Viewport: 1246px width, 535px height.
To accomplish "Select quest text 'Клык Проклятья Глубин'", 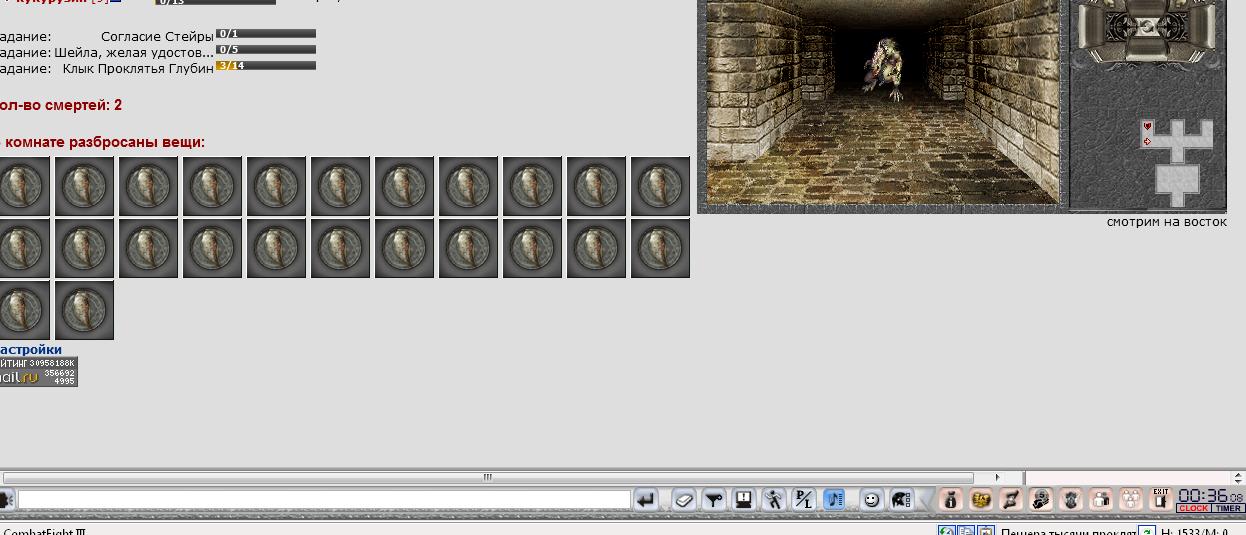I will click(x=138, y=68).
